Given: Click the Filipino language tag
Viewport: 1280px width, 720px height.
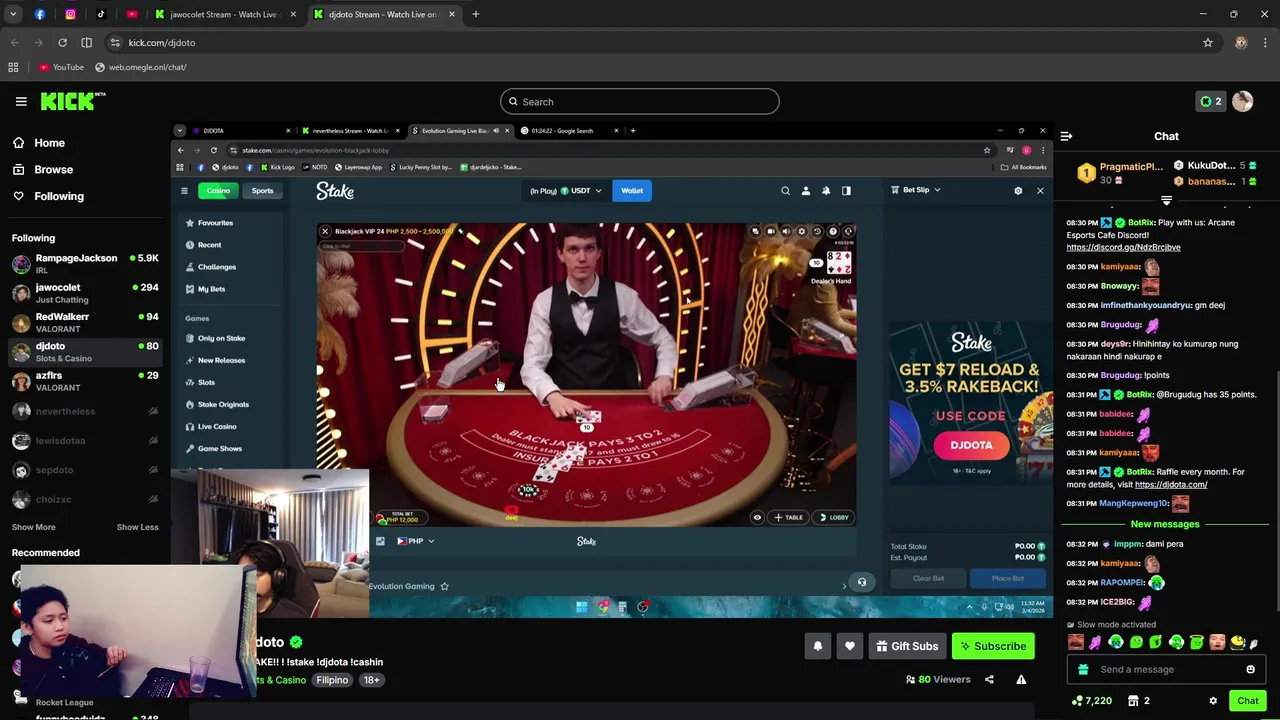Looking at the screenshot, I should coord(332,680).
